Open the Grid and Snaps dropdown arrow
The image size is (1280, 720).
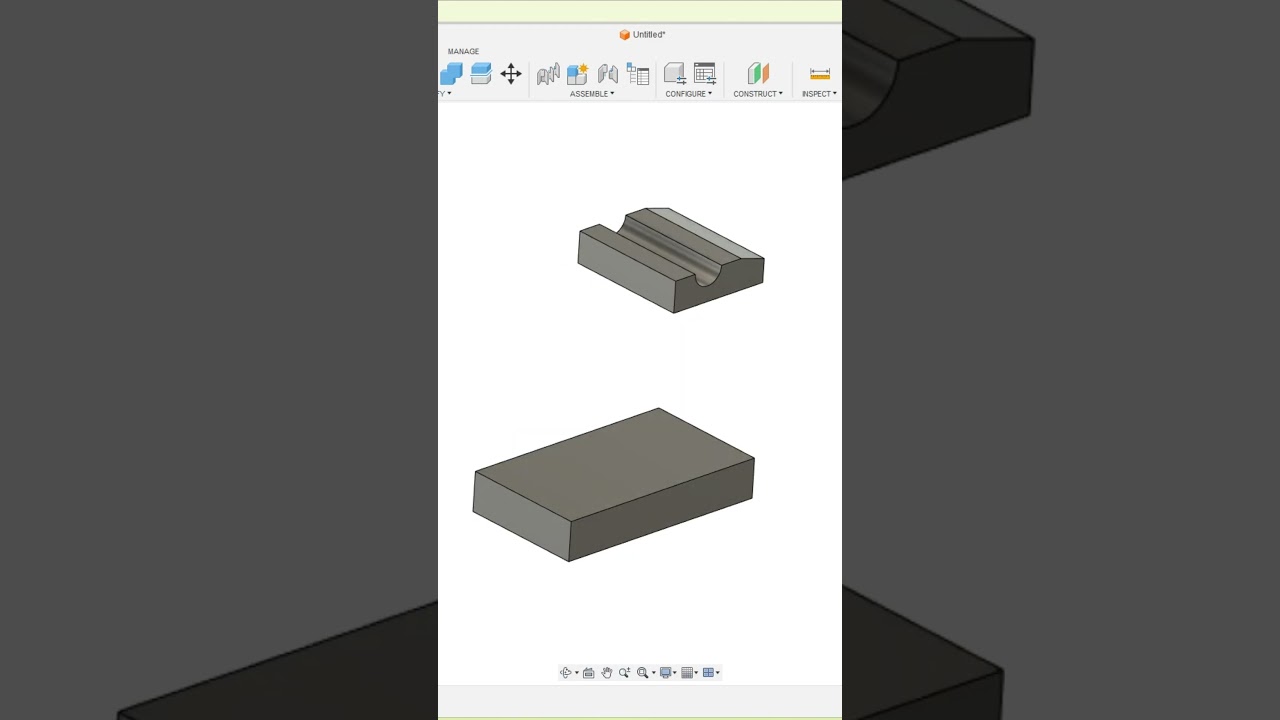click(x=696, y=673)
